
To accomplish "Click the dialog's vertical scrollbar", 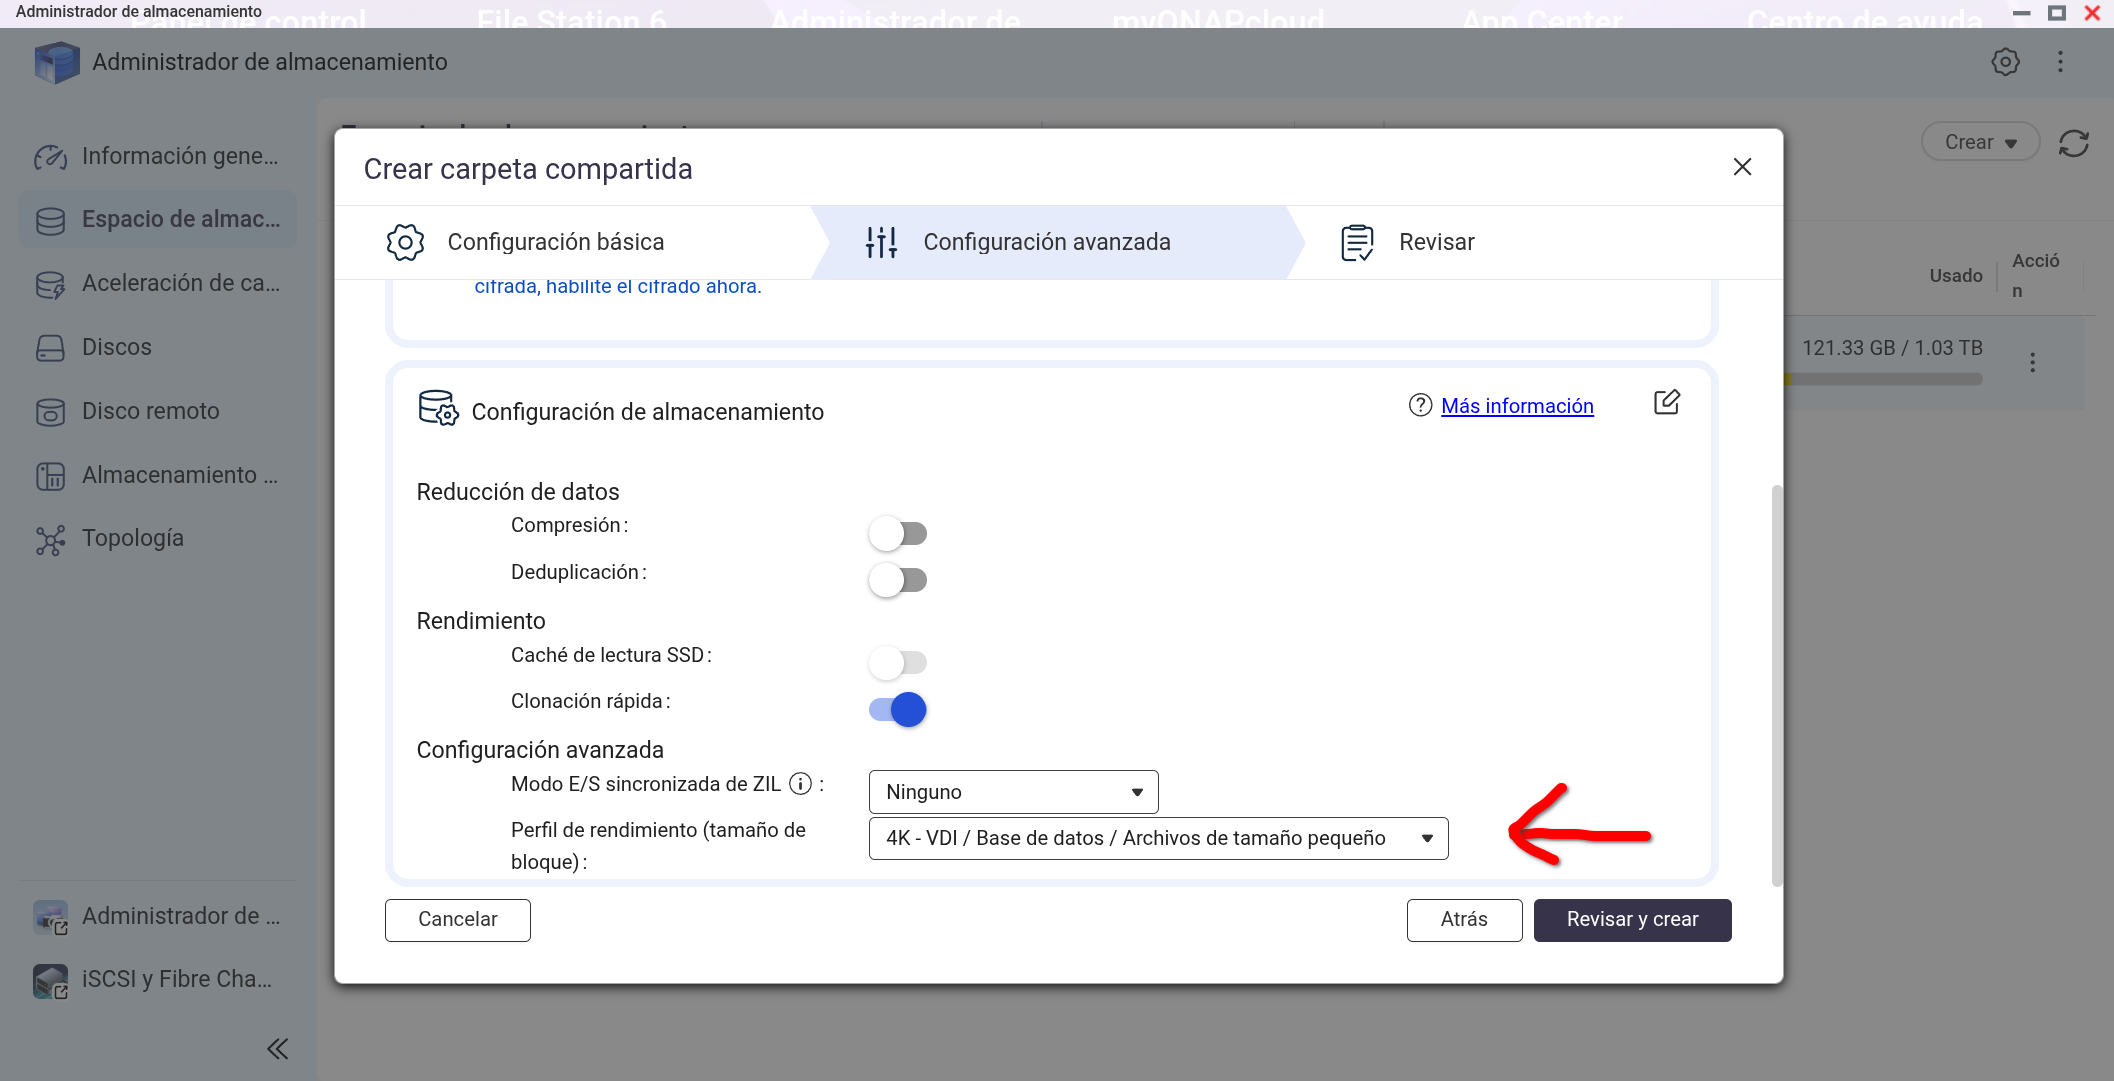I will click(1777, 685).
